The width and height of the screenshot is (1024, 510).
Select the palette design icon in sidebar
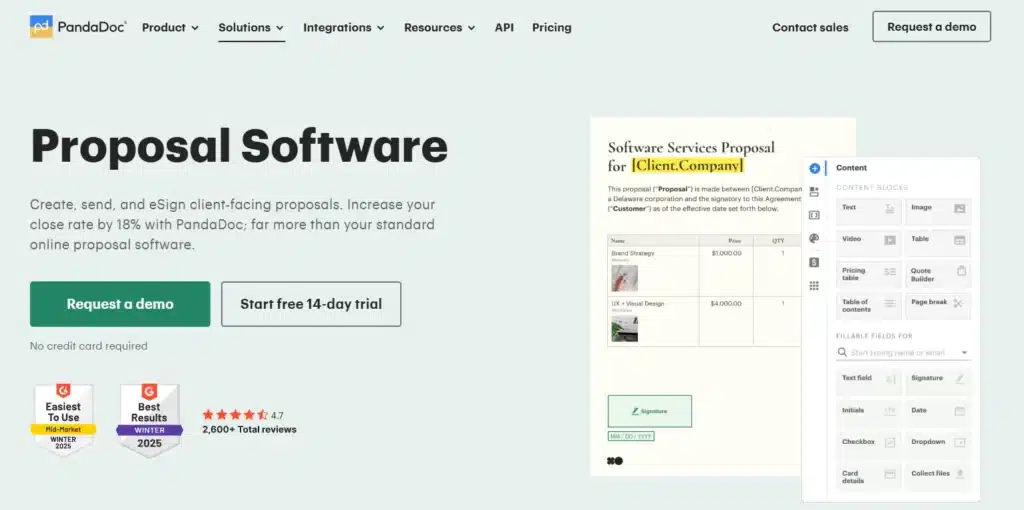814,238
